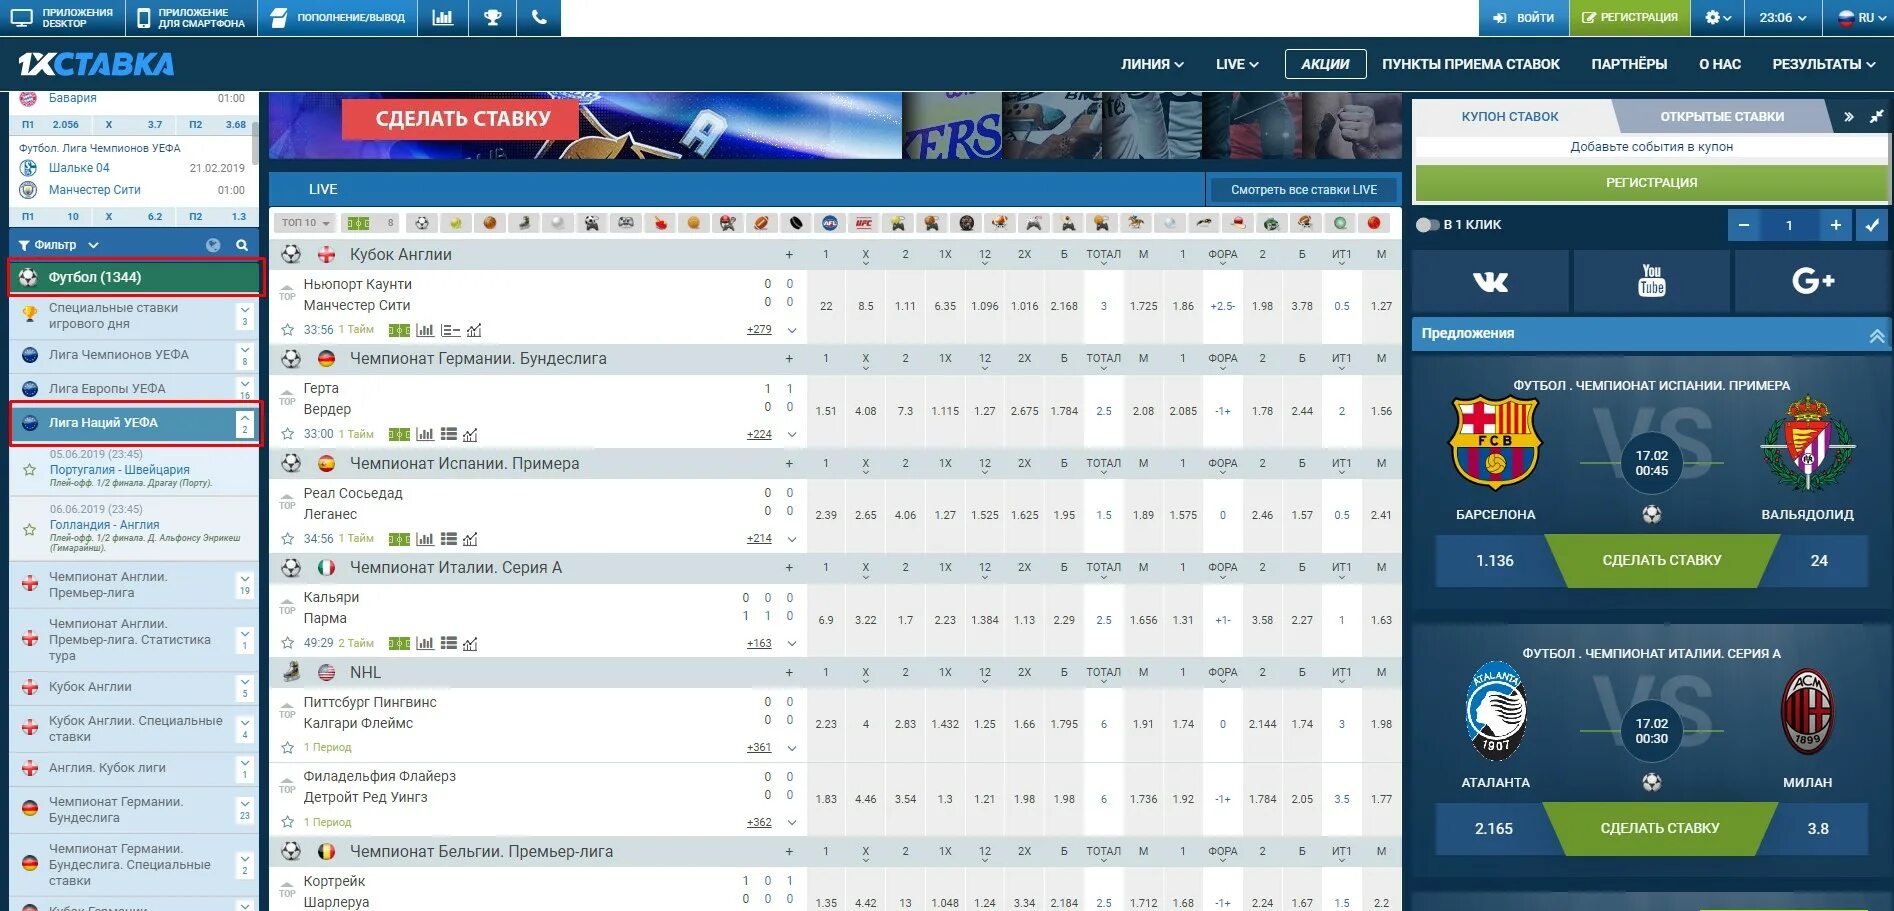
Task: Open the RU language selector
Action: (x=1859, y=18)
